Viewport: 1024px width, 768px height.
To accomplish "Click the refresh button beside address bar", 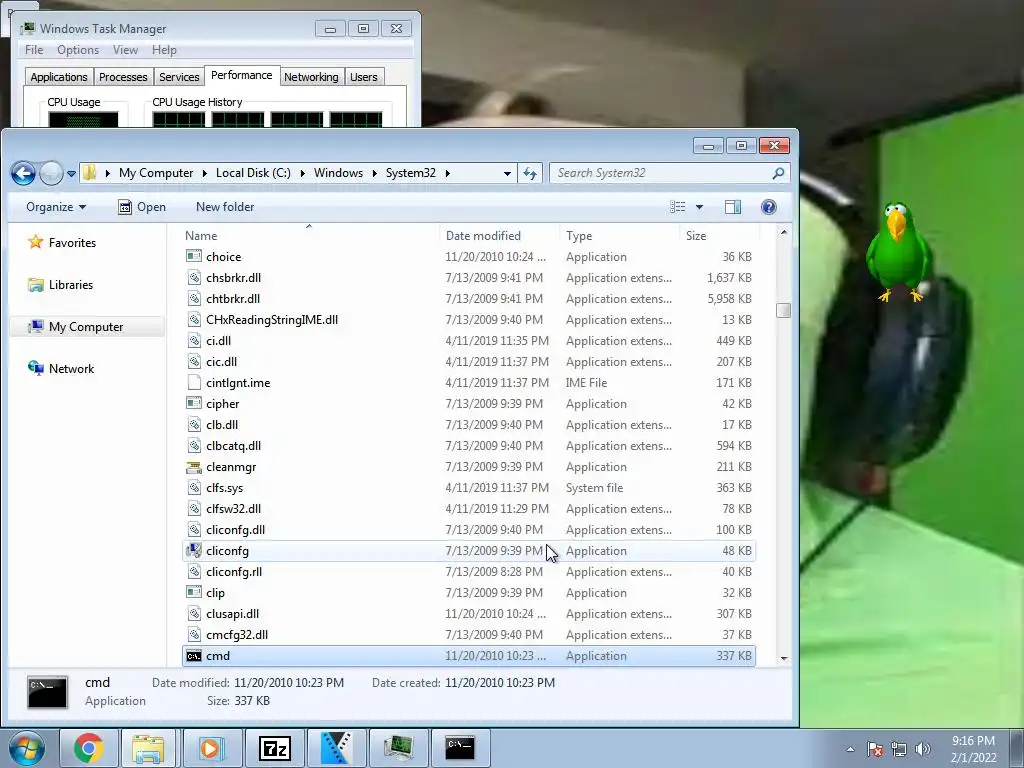I will (530, 173).
